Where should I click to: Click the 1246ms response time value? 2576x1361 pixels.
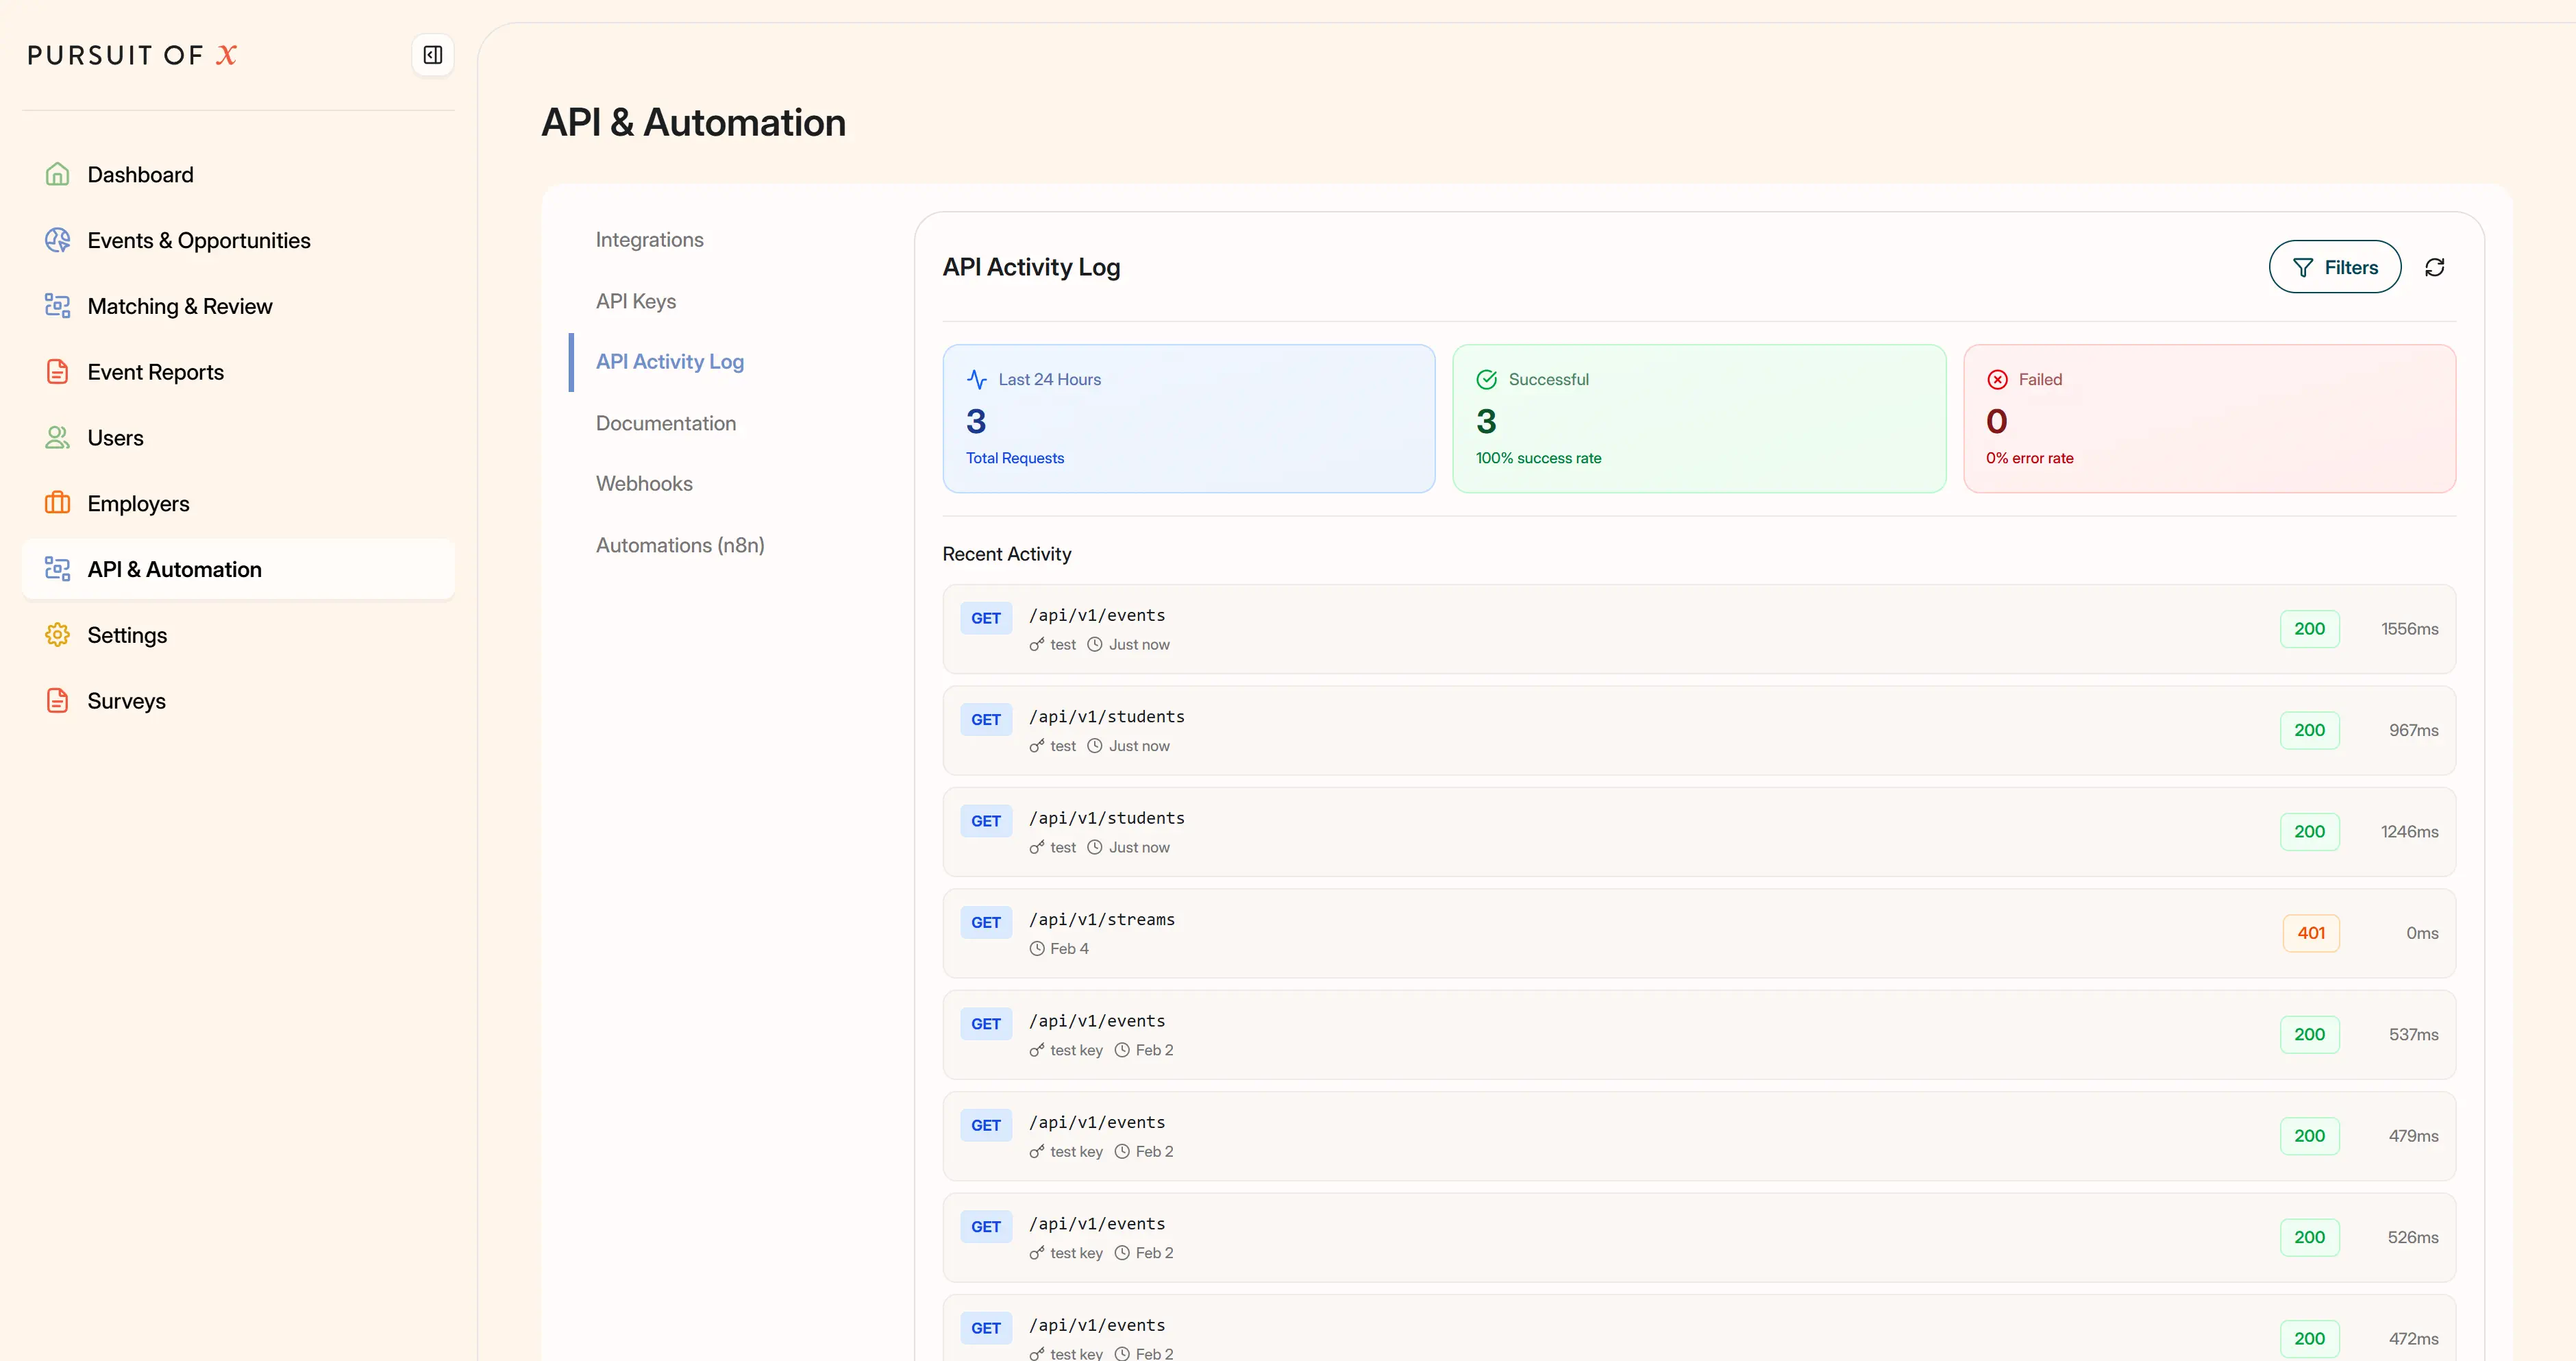[x=2409, y=832]
